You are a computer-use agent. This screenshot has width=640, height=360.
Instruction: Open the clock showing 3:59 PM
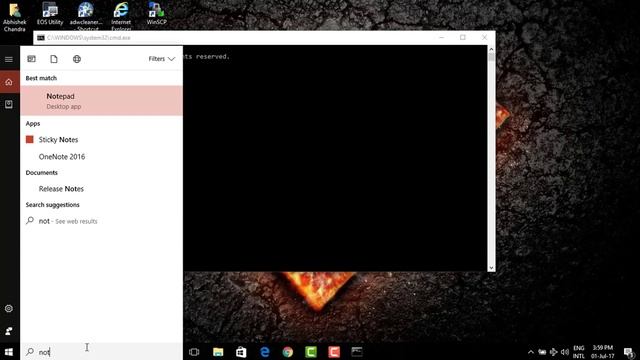pyautogui.click(x=603, y=352)
